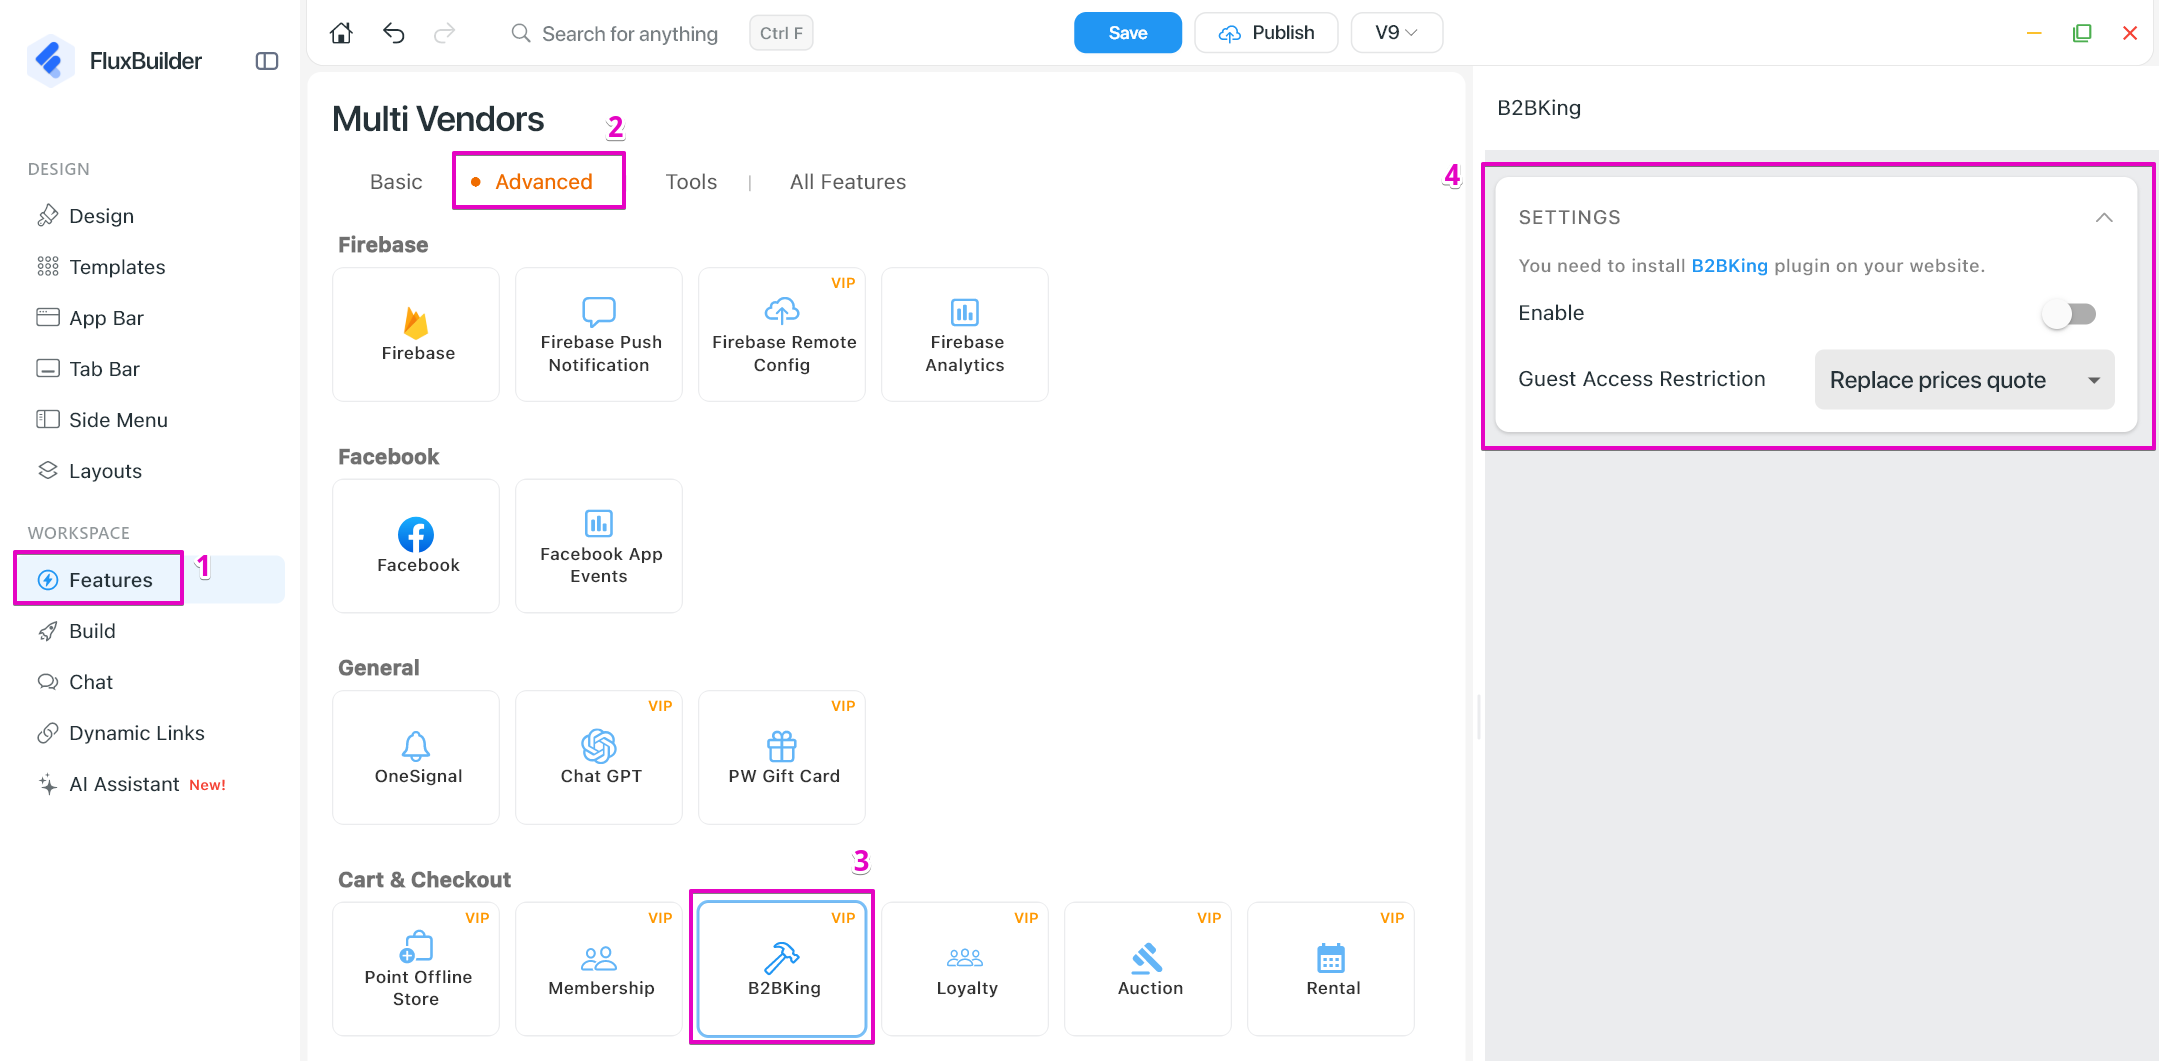Click the Publish button

(1266, 33)
